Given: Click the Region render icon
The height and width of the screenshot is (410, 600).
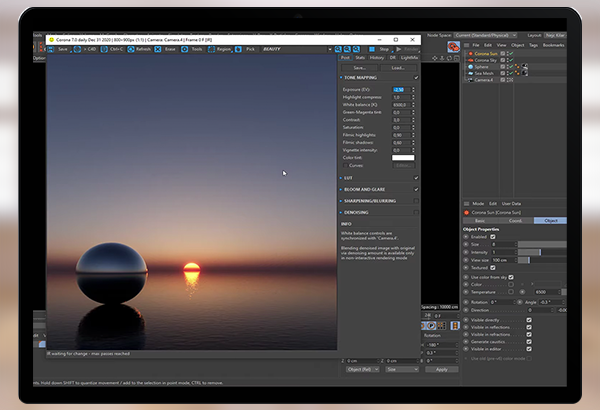Looking at the screenshot, I should click(211, 49).
